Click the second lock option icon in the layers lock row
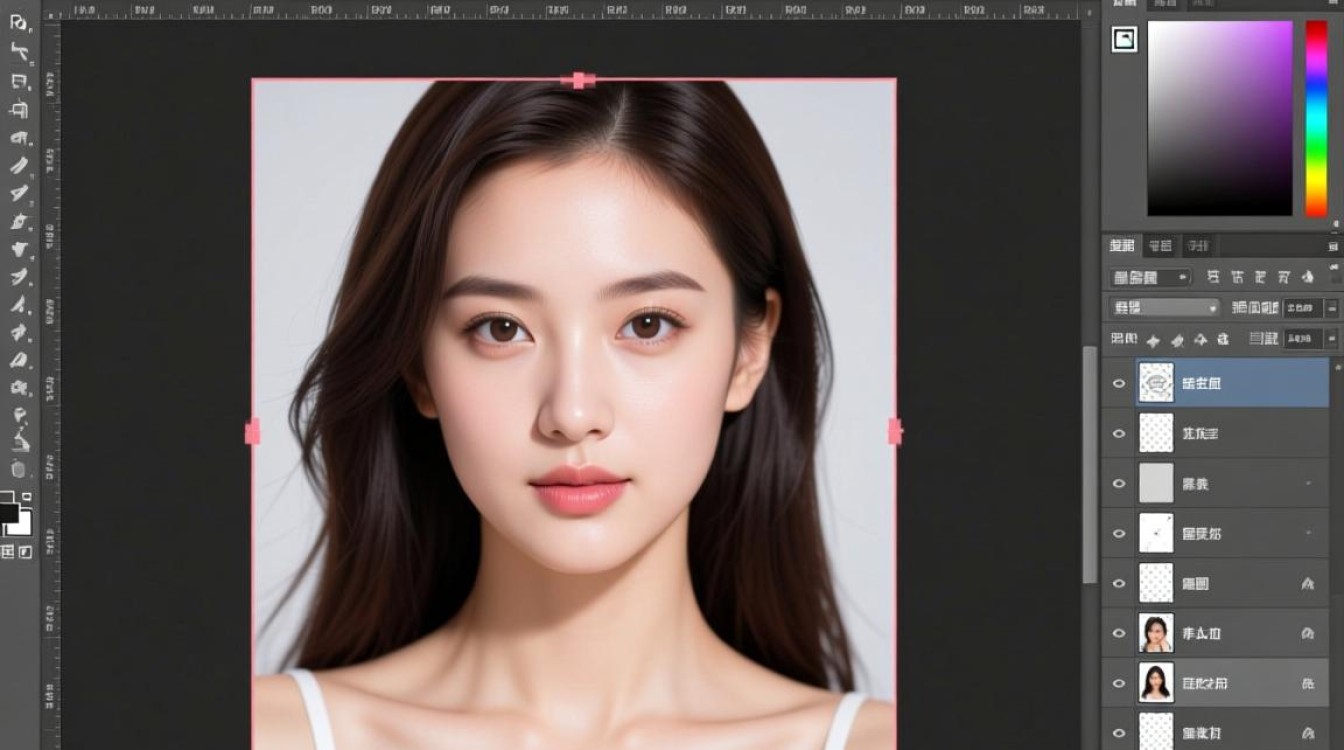The height and width of the screenshot is (750, 1344). (1178, 339)
